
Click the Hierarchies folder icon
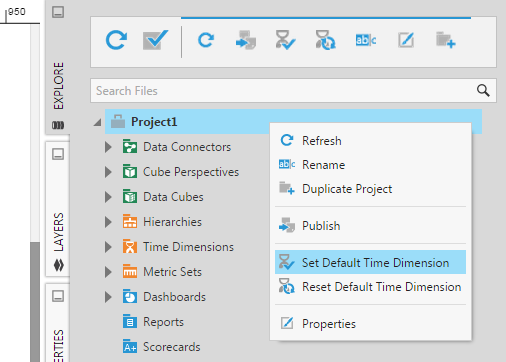point(130,221)
